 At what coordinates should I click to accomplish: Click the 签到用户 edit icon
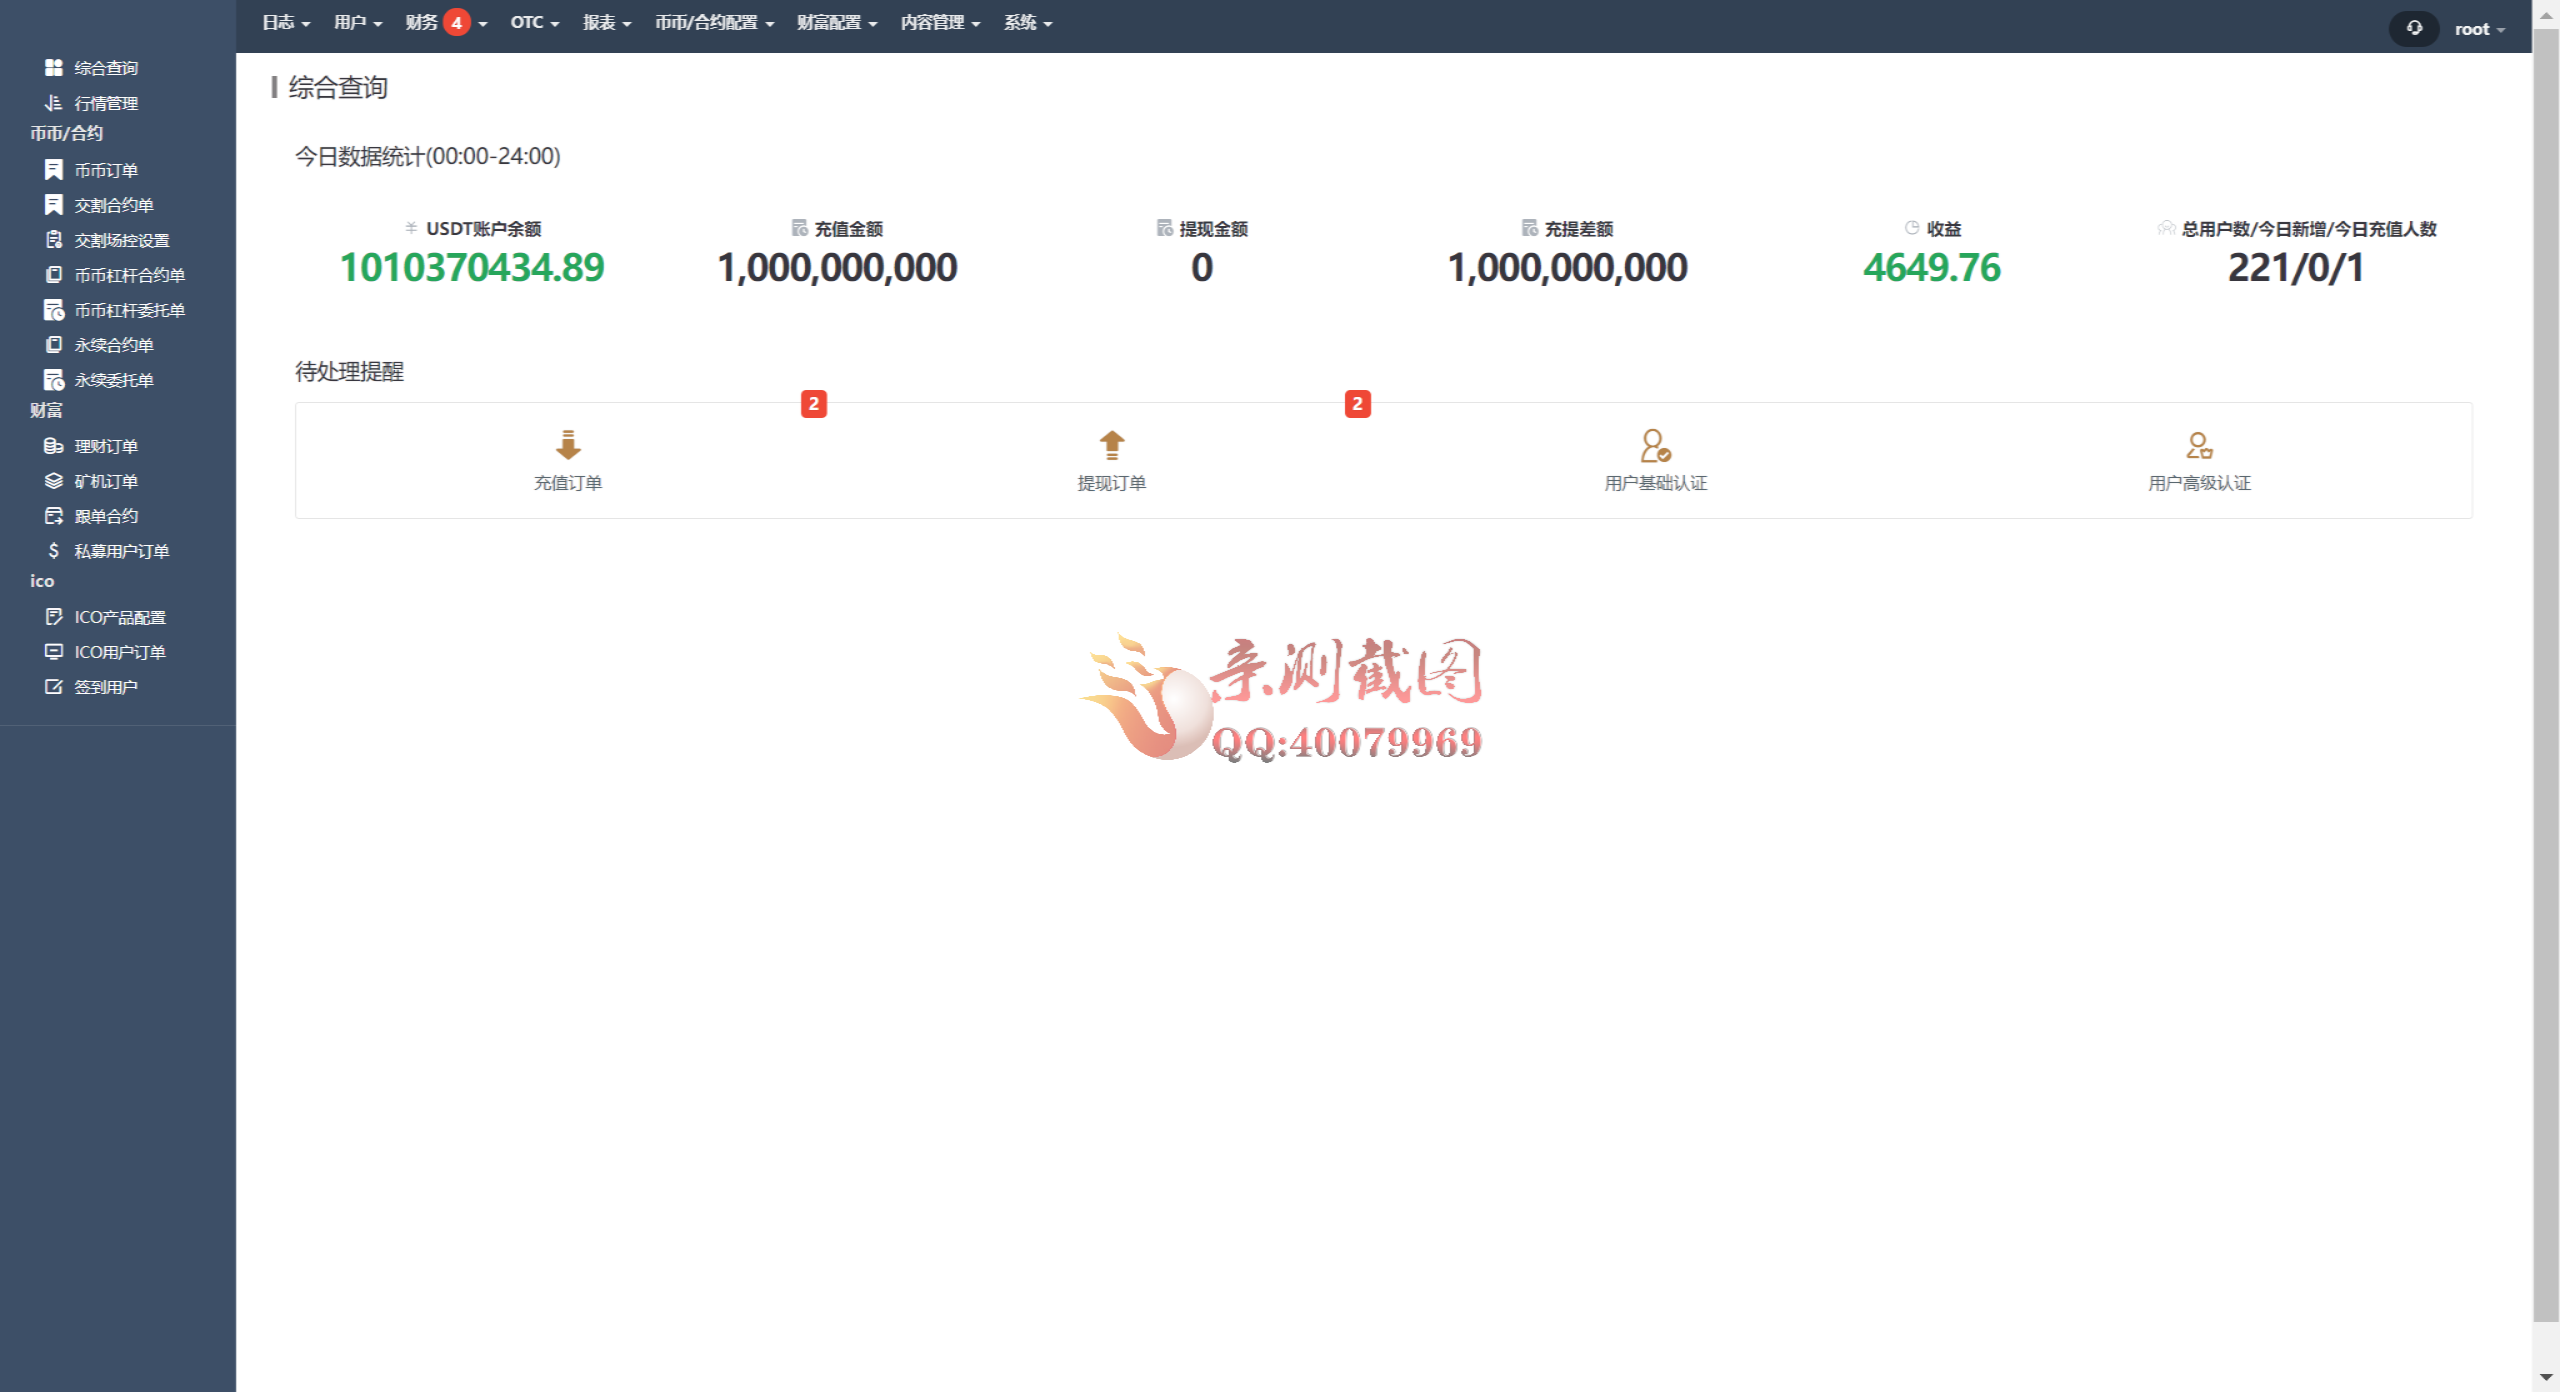[x=54, y=687]
